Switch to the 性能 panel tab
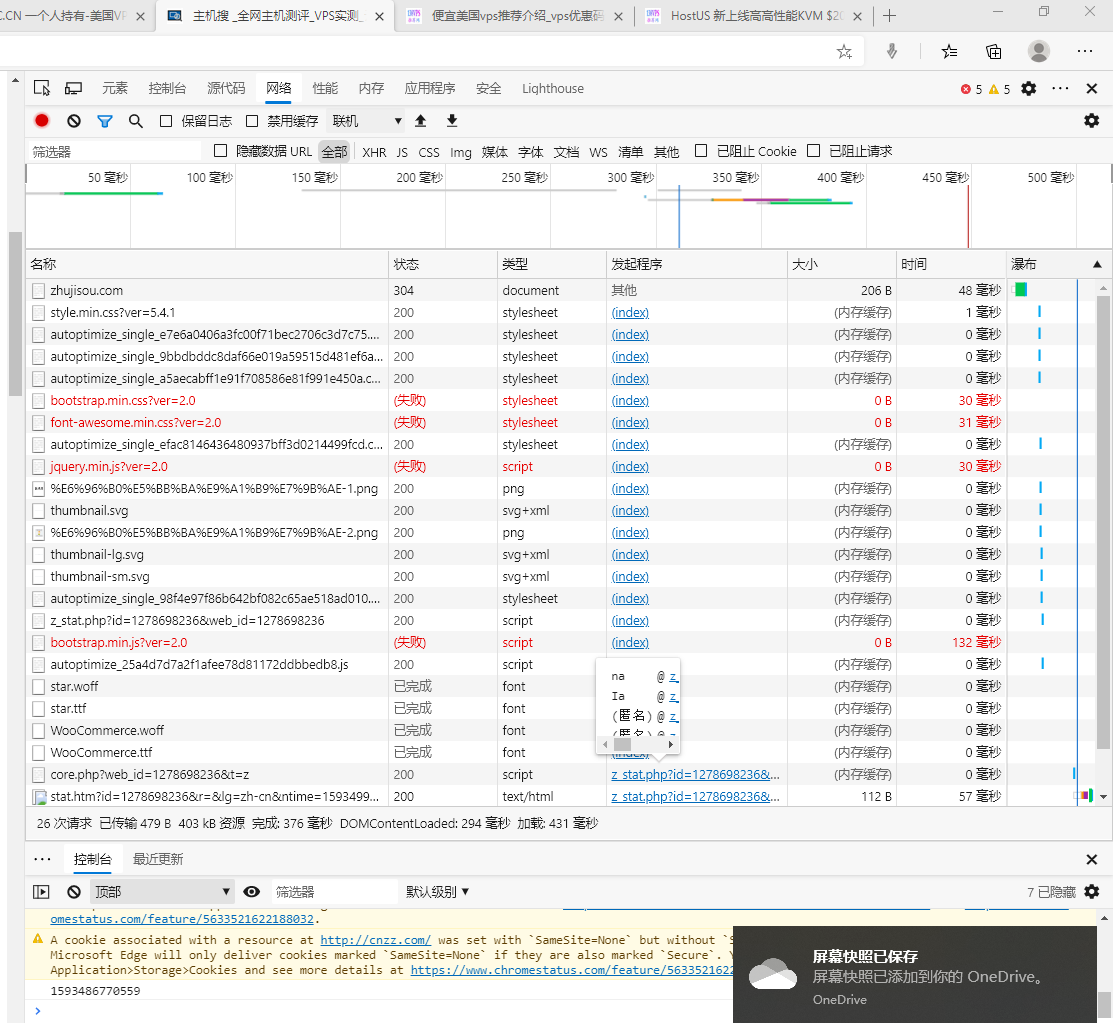Screen dimensions: 1113x1023 [x=325, y=89]
